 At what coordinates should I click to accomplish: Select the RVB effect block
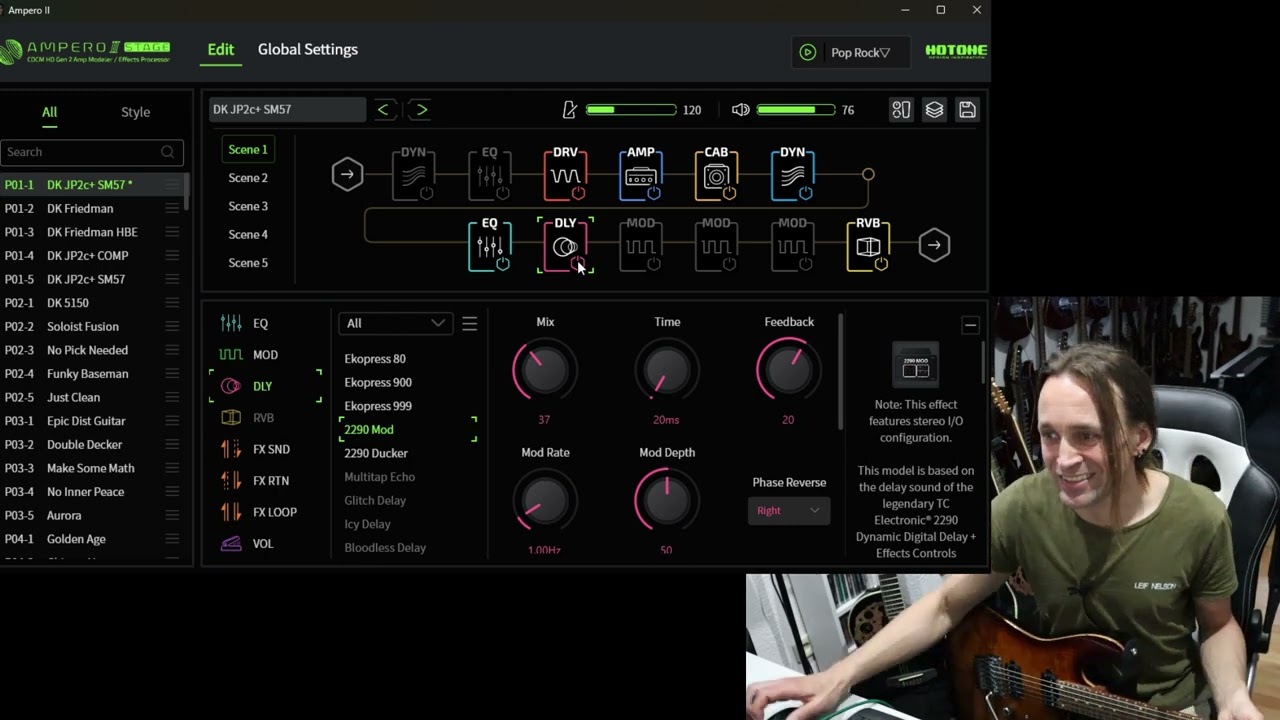(868, 245)
